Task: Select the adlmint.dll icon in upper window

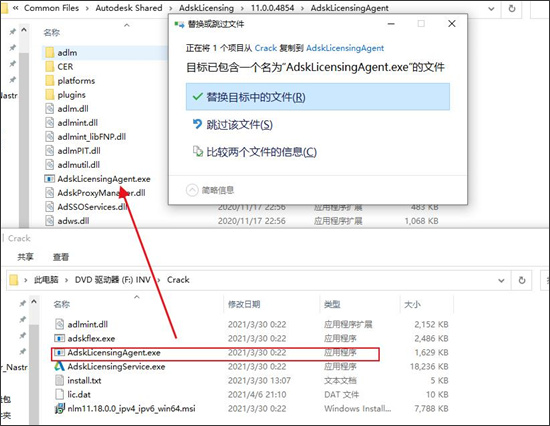Action: pyautogui.click(x=49, y=123)
